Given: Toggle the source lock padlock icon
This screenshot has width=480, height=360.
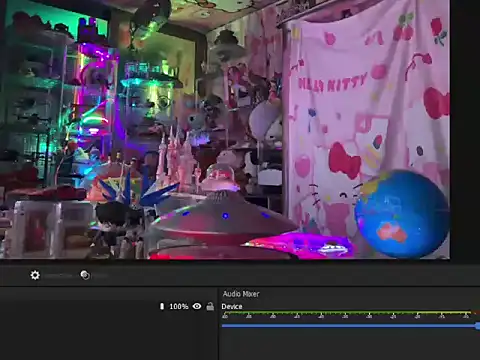Looking at the screenshot, I should click(x=210, y=306).
